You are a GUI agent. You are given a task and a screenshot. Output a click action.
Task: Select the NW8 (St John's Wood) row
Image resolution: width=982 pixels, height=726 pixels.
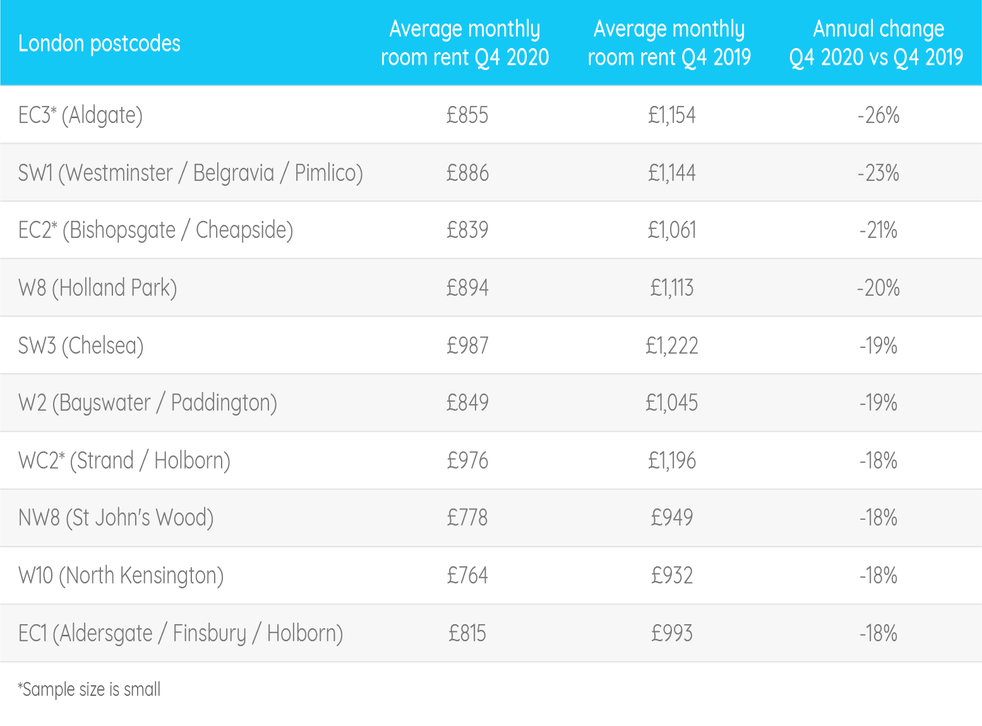tap(116, 519)
